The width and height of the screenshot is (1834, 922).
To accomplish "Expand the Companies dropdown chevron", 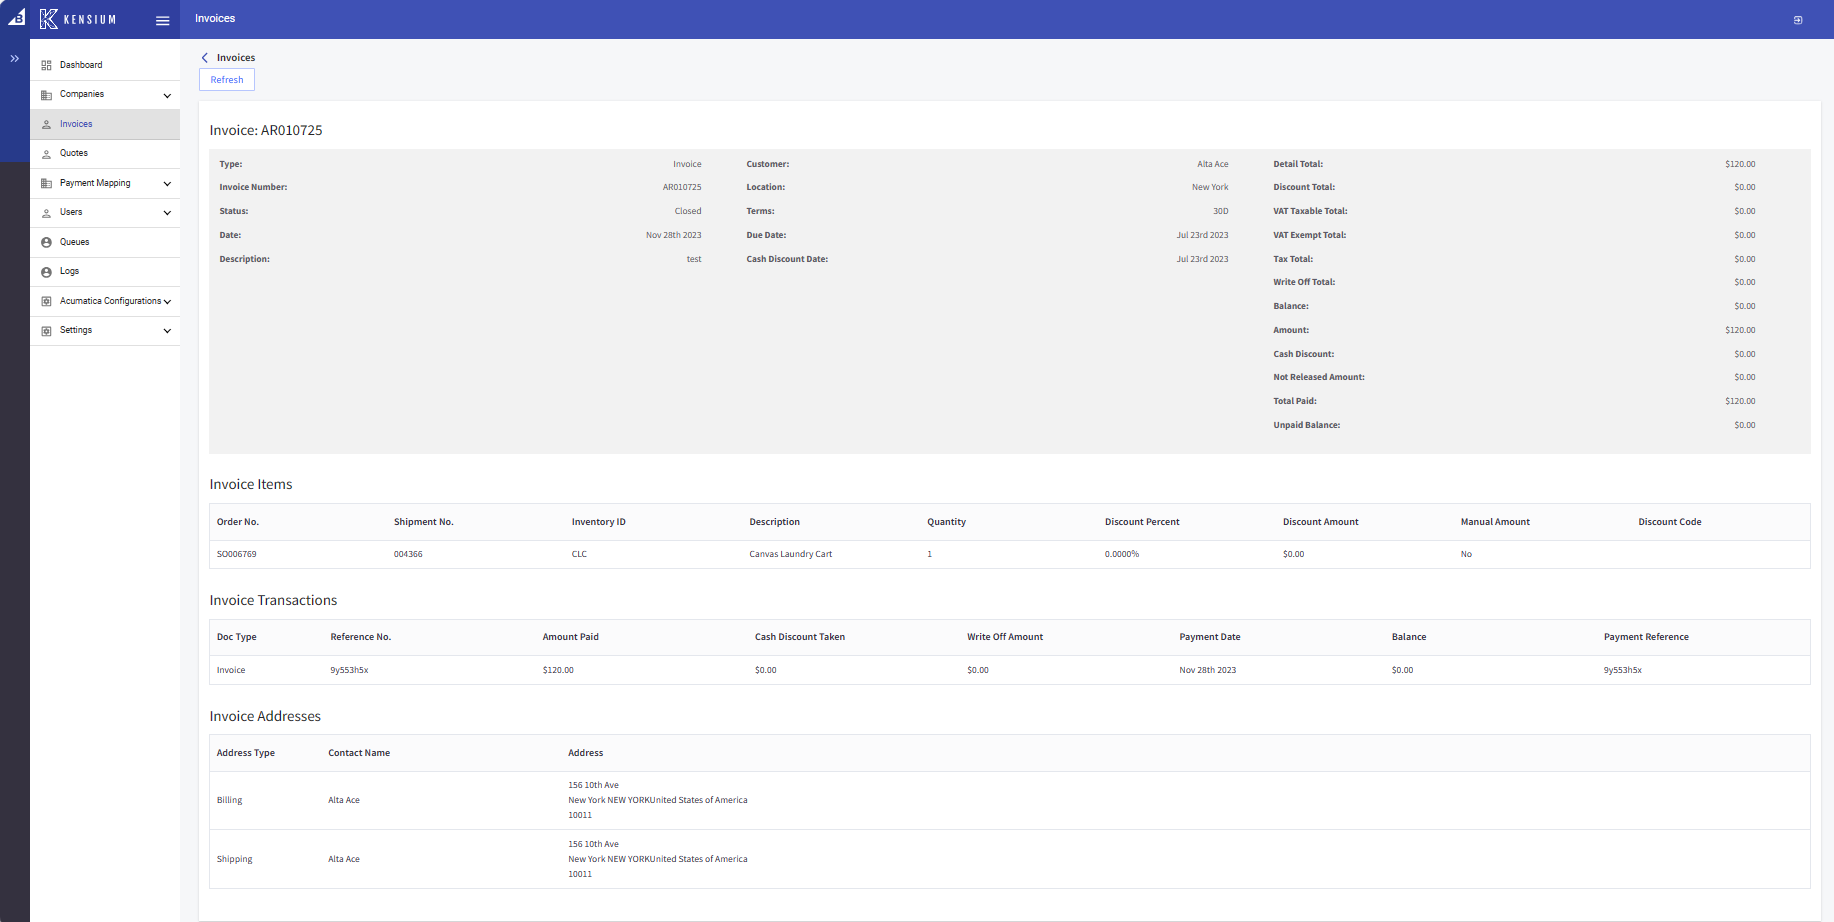I will [167, 94].
